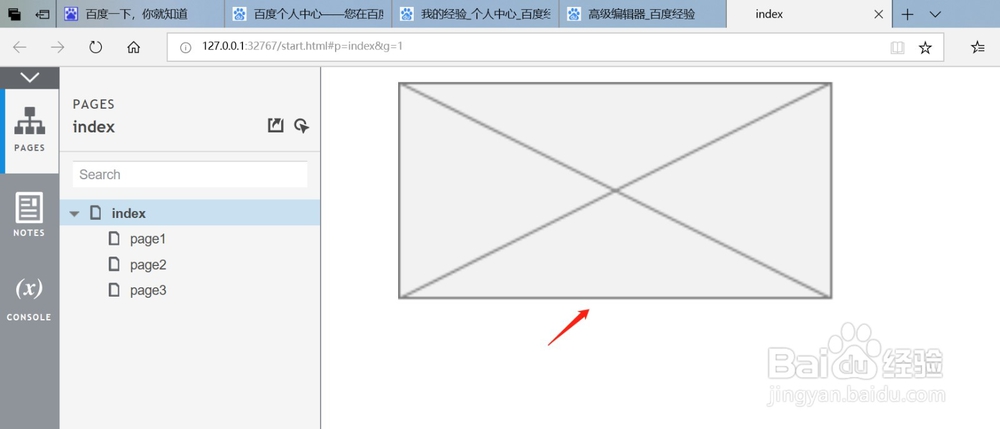Switch to 百度个人中心 tab
The image size is (1000, 429).
click(x=308, y=14)
